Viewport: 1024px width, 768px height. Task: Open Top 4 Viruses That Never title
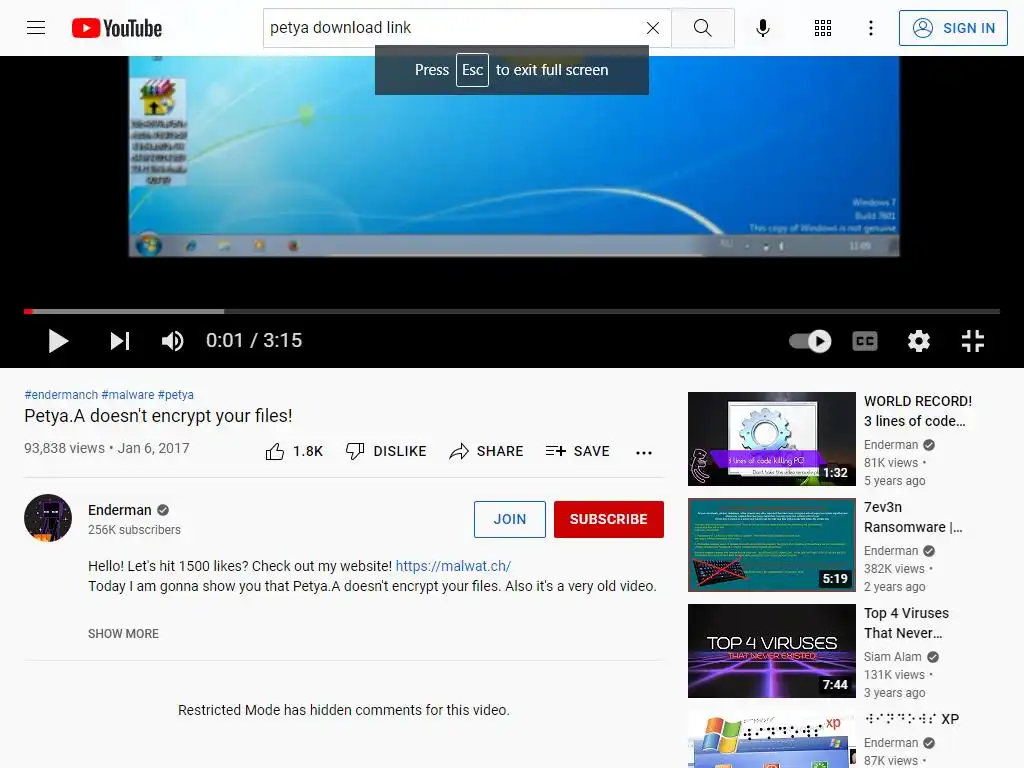tap(906, 623)
